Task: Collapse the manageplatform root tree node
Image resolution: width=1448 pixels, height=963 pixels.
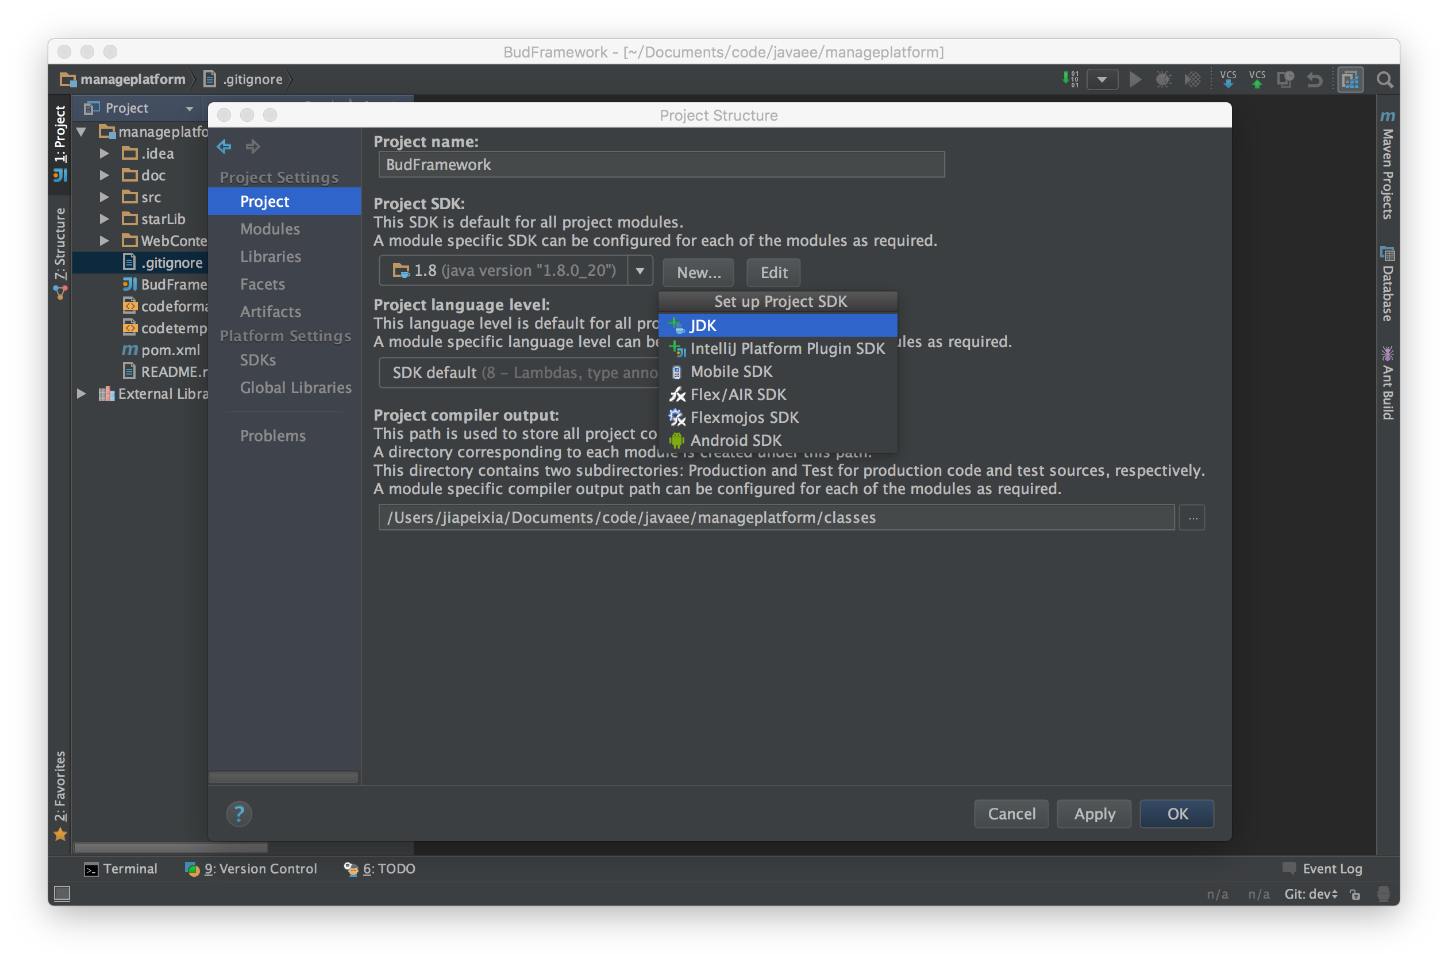Action: [x=82, y=132]
